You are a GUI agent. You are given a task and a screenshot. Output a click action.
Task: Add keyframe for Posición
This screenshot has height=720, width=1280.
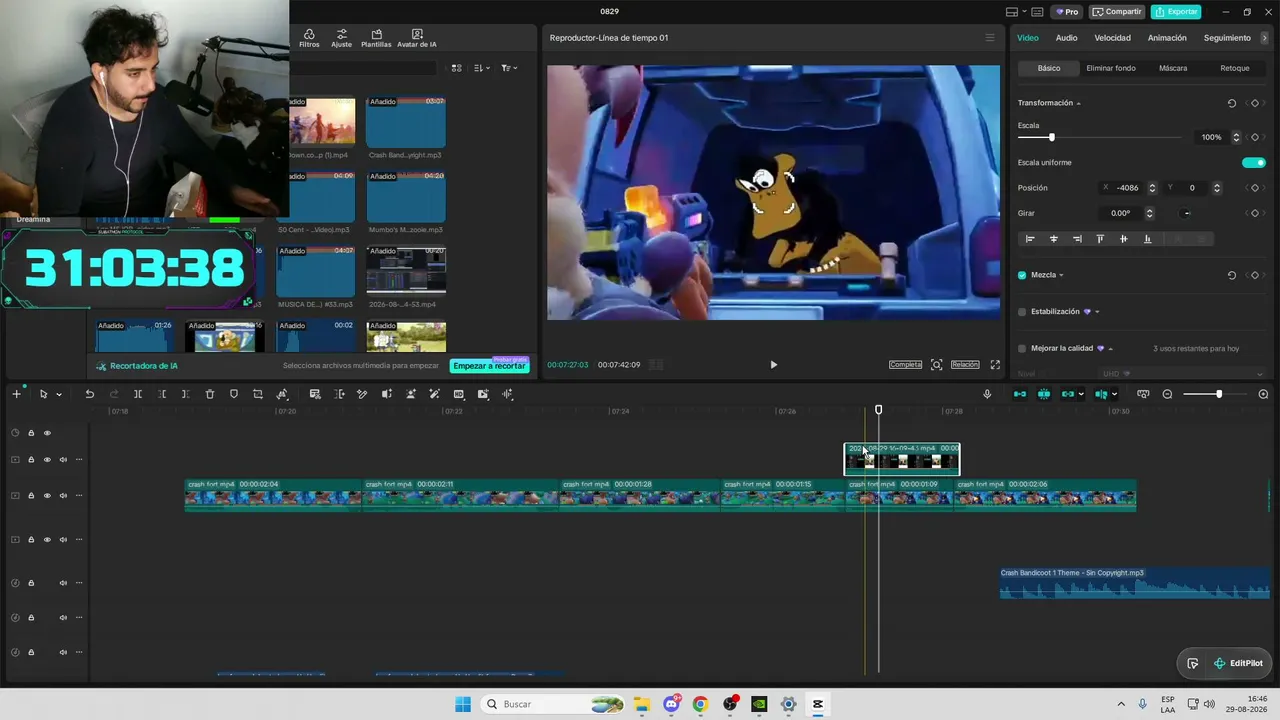(x=1255, y=188)
